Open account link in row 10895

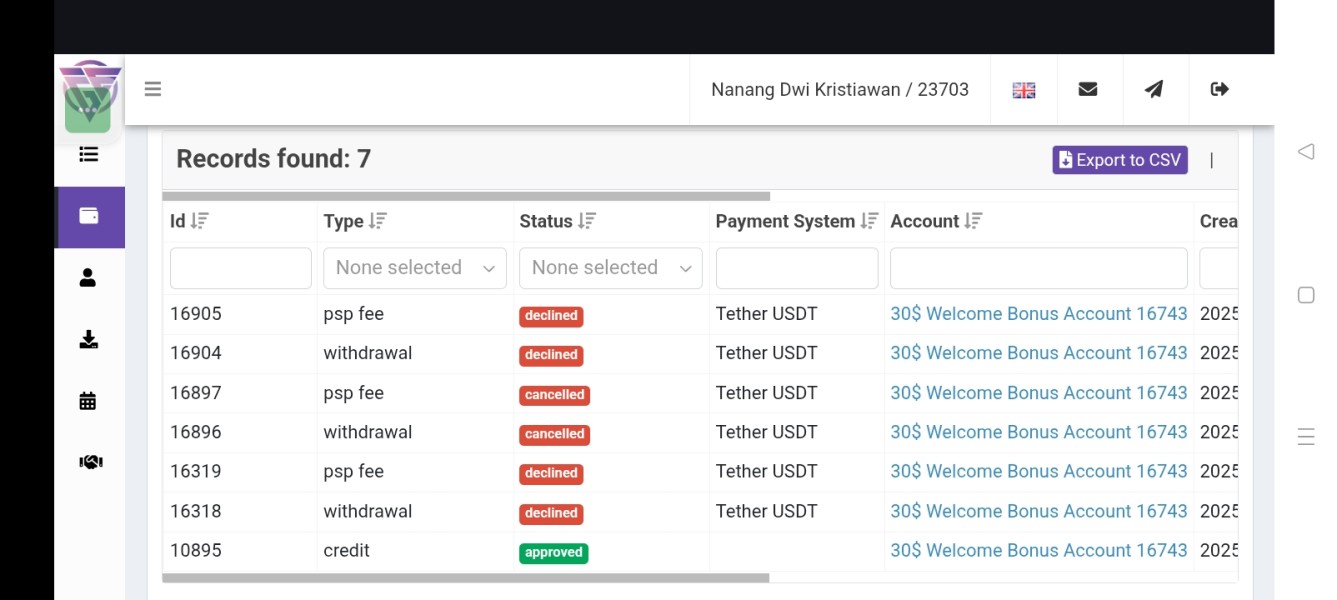coord(1039,550)
